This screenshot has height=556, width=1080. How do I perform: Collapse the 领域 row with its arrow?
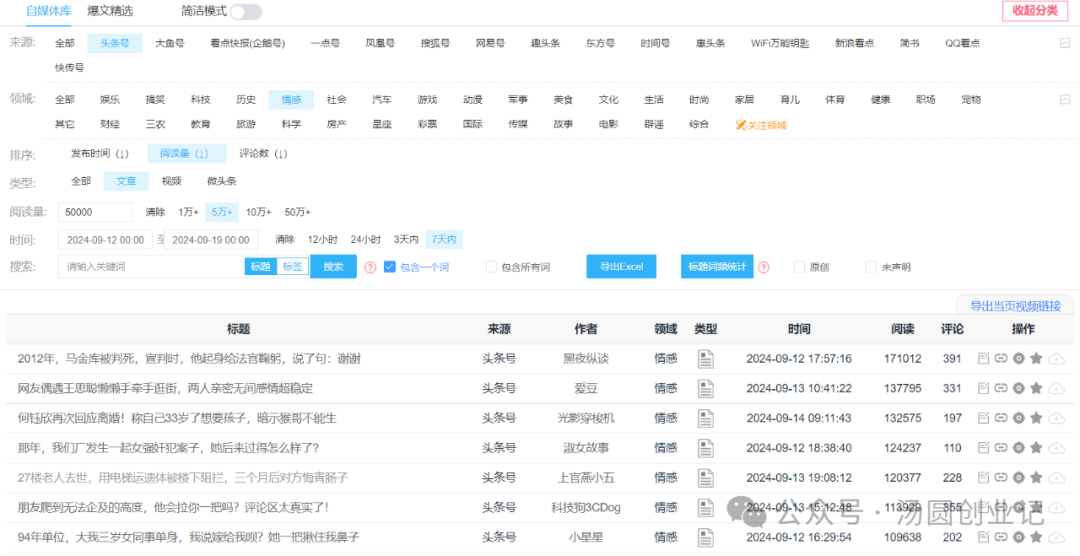coord(1065,99)
